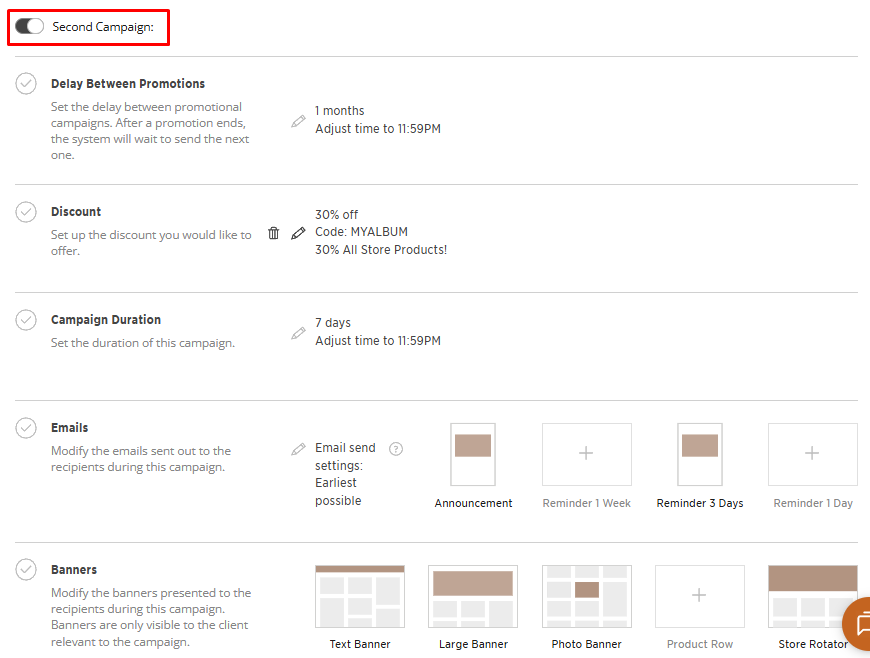Open the Announcement email thumbnail
Screen dimensions: 870x658
click(x=473, y=454)
